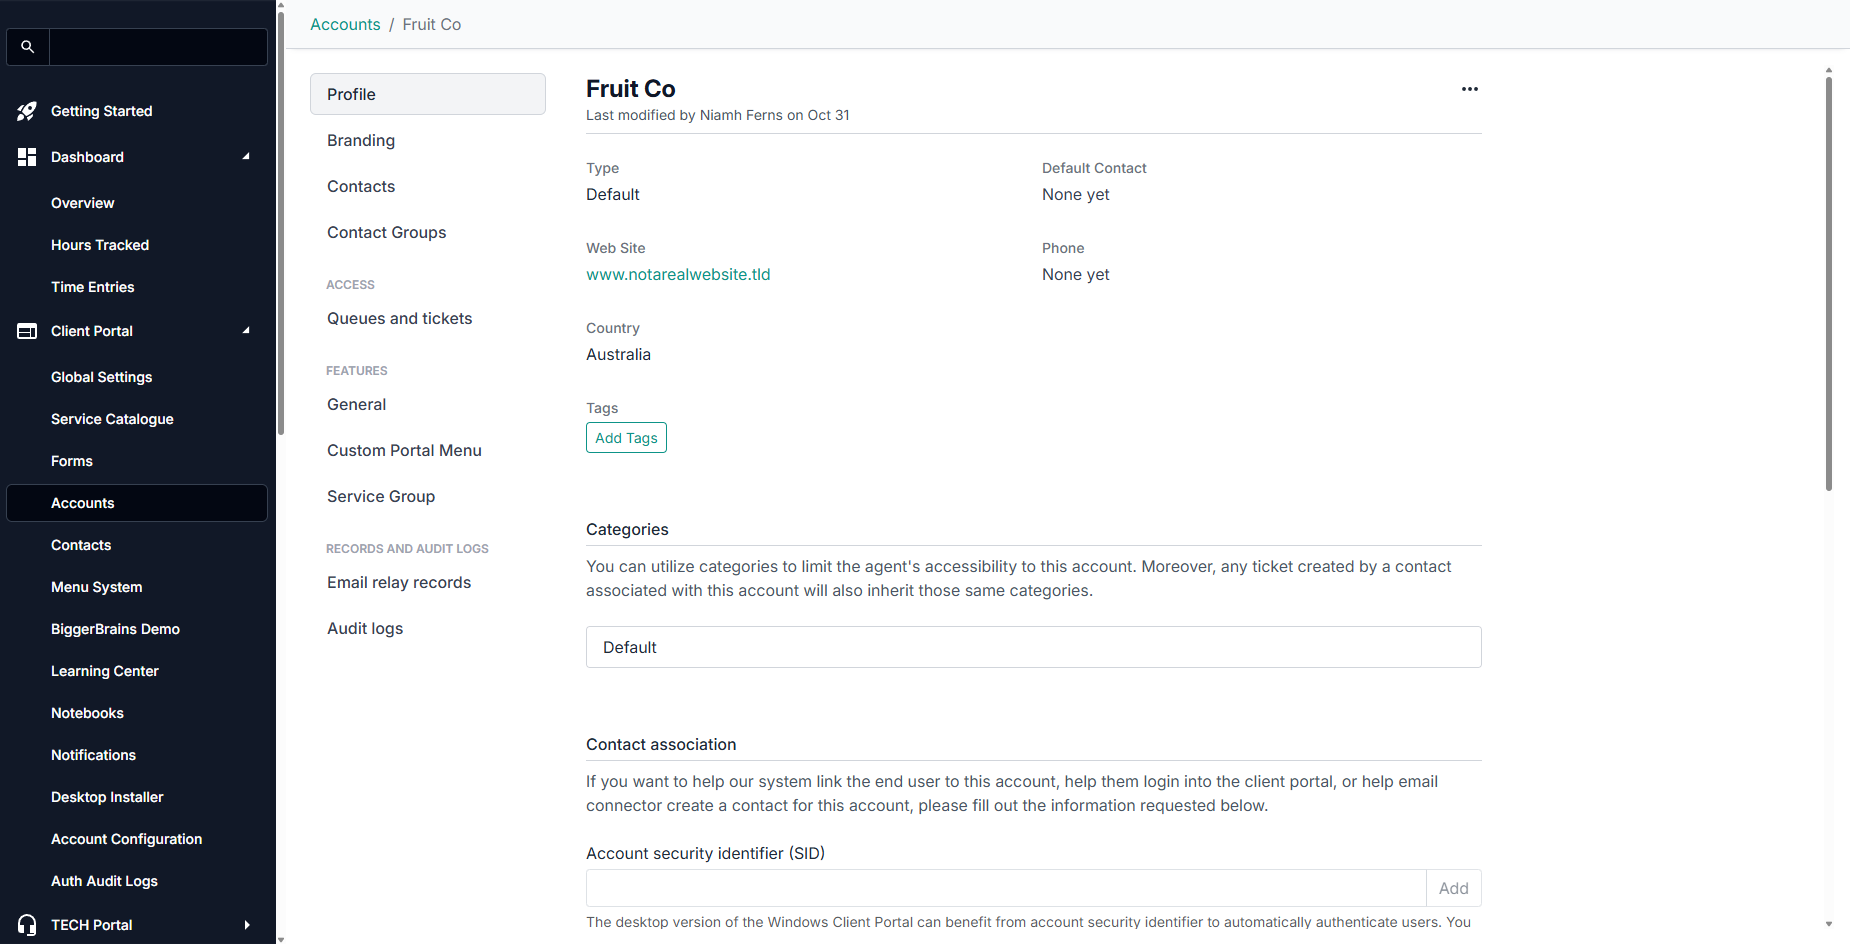Open the Contact Groups tab
1850x944 pixels.
pos(387,232)
